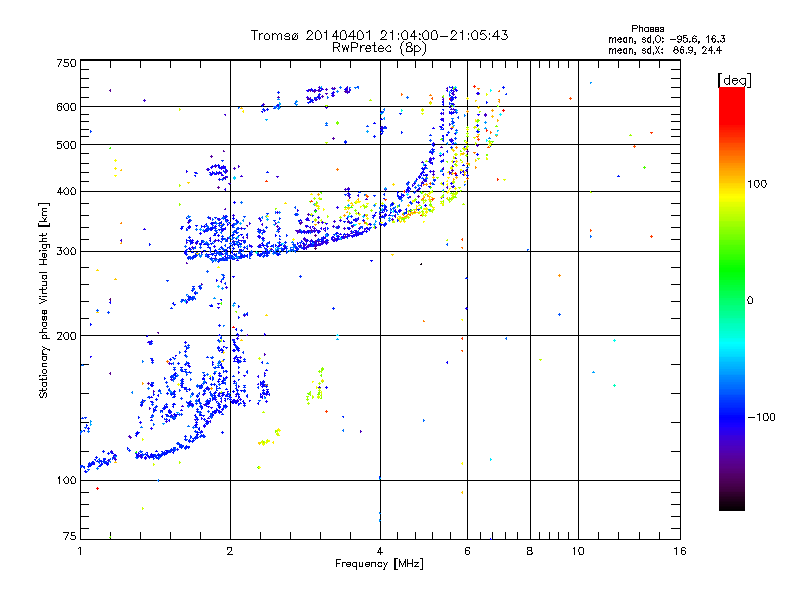The image size is (800, 600).
Task: Click the y-axis tick label '300'
Action: [x=66, y=252]
